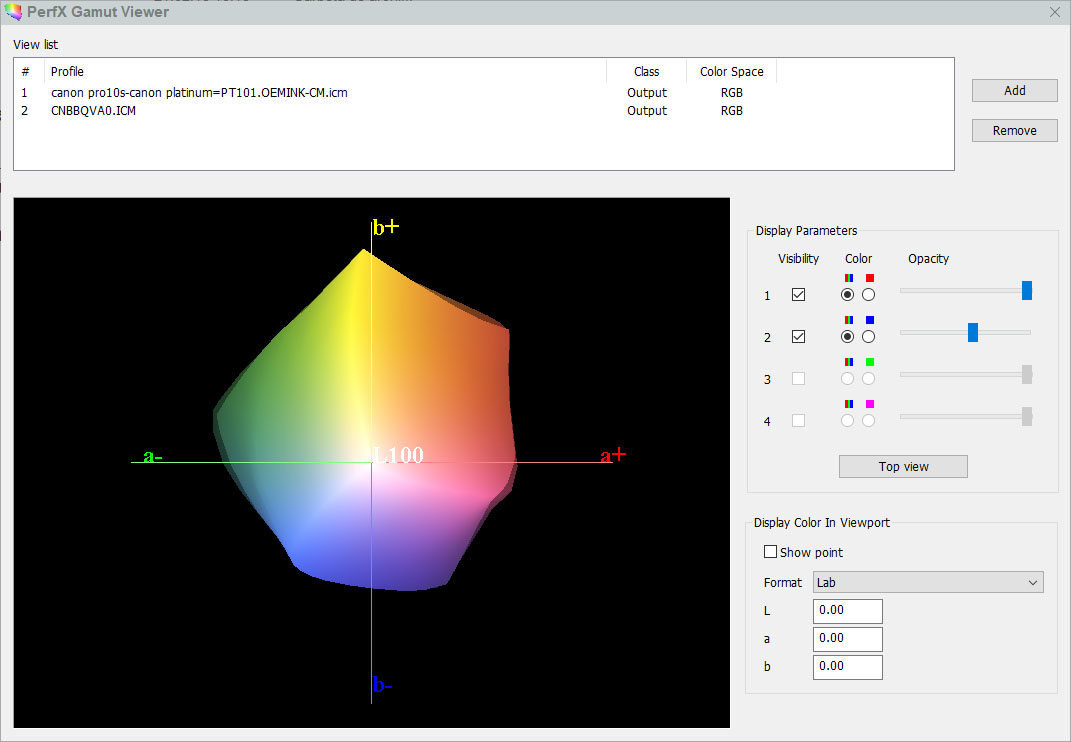This screenshot has width=1071, height=742.
Task: Click the Profile column header
Action: coord(68,72)
